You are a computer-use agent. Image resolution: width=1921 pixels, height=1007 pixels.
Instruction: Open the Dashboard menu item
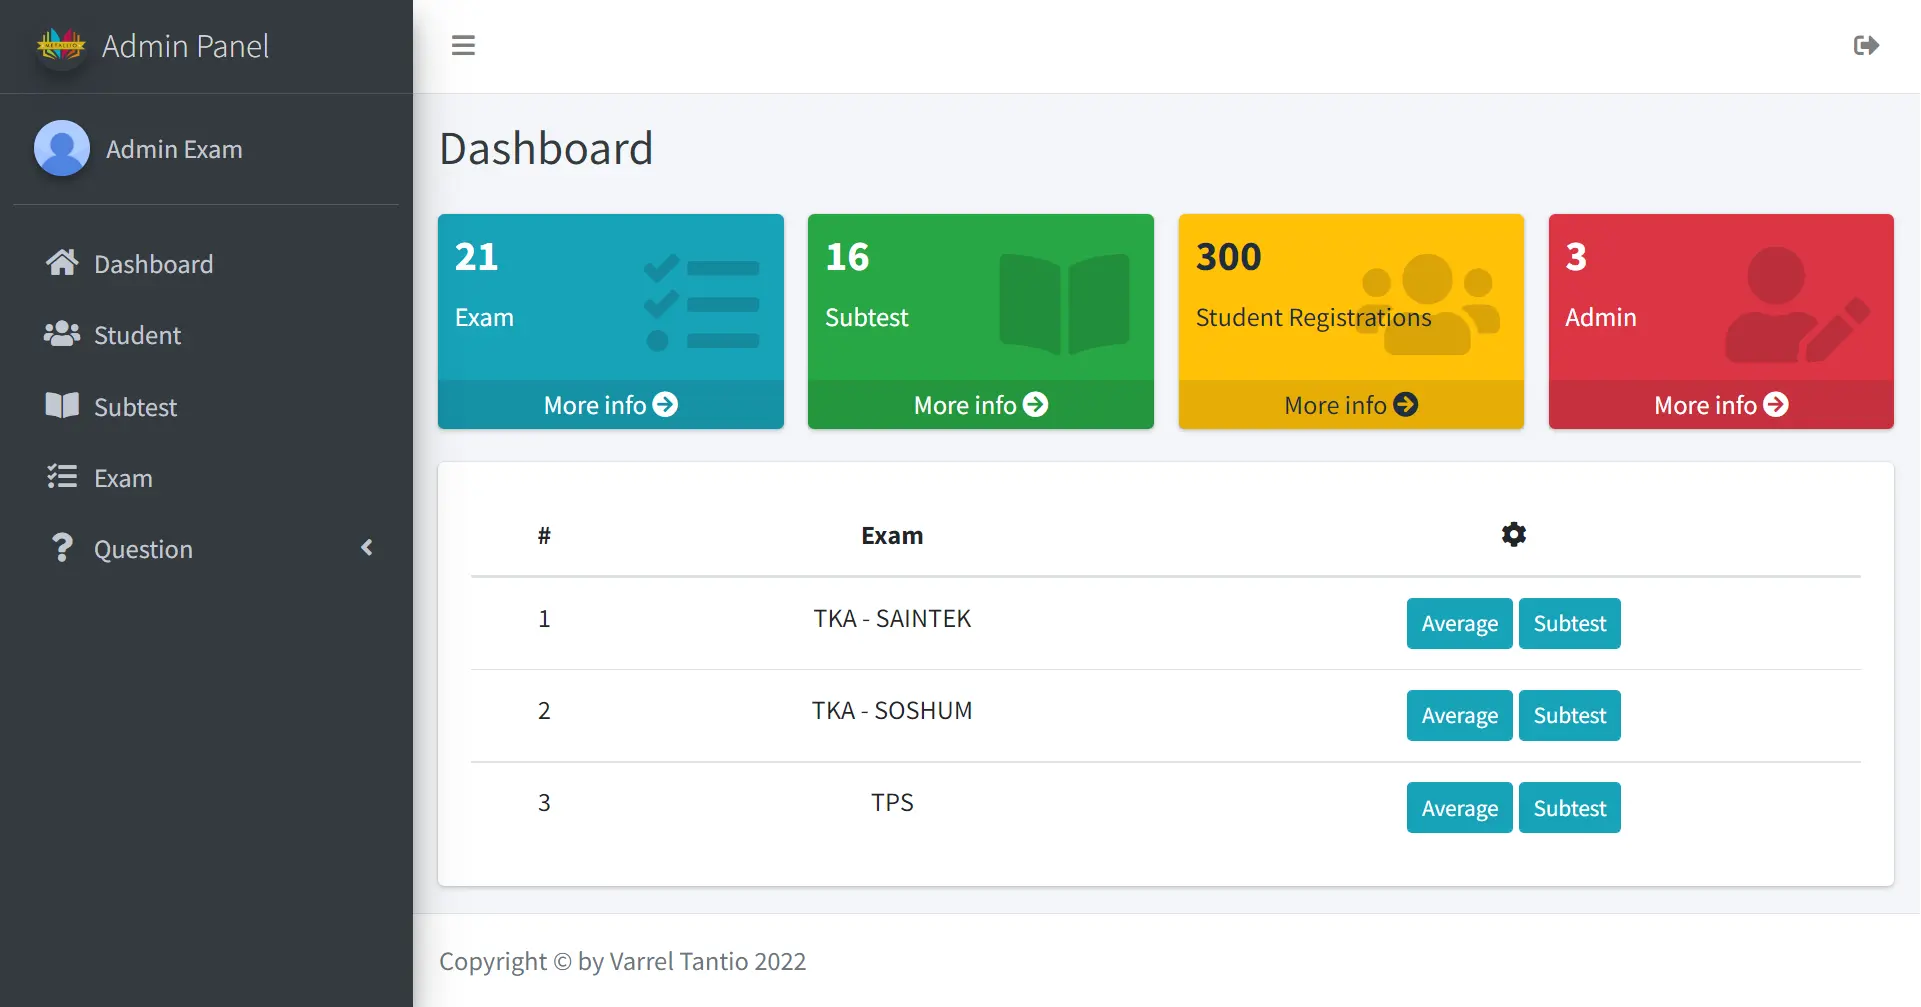coord(206,264)
